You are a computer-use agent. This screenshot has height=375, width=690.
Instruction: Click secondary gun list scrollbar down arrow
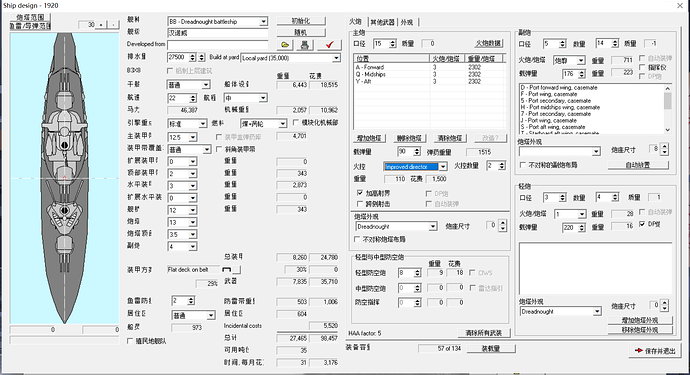(x=668, y=130)
